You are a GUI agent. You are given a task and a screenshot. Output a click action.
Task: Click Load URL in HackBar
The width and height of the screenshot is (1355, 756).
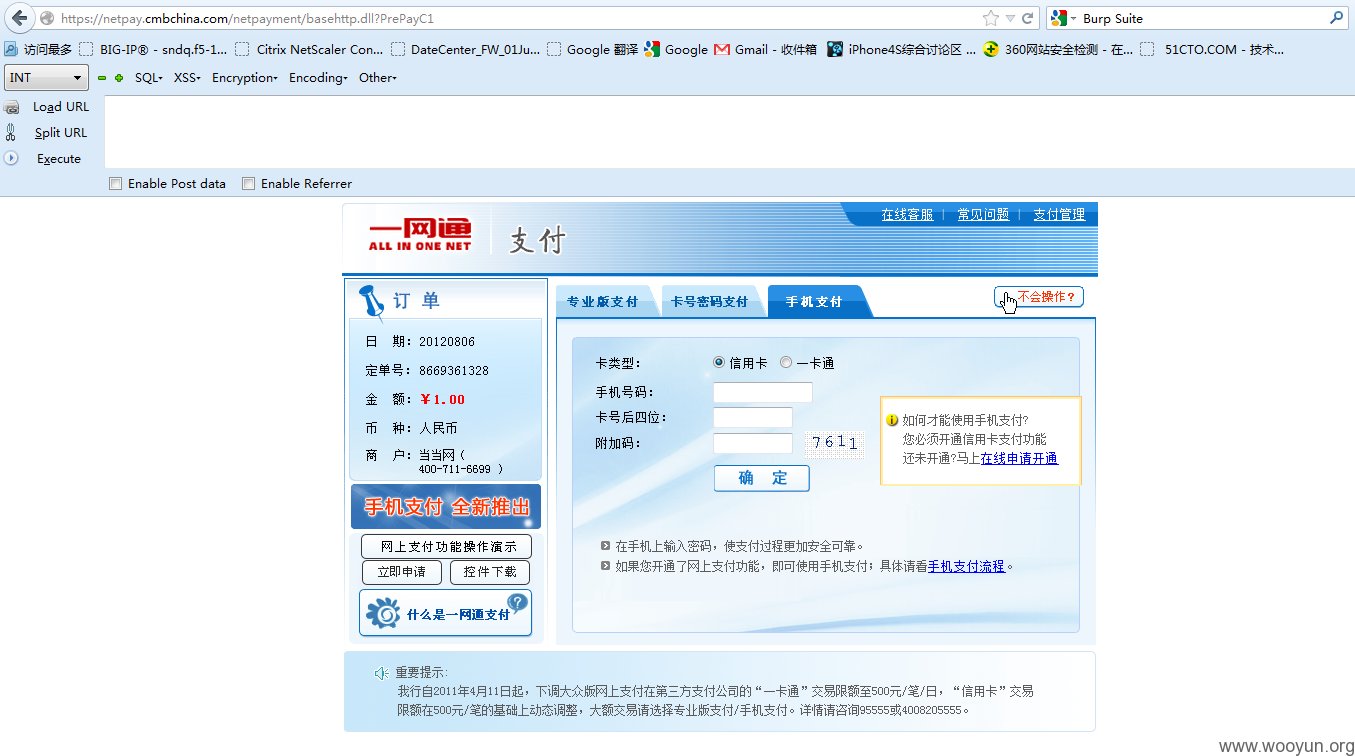(61, 107)
